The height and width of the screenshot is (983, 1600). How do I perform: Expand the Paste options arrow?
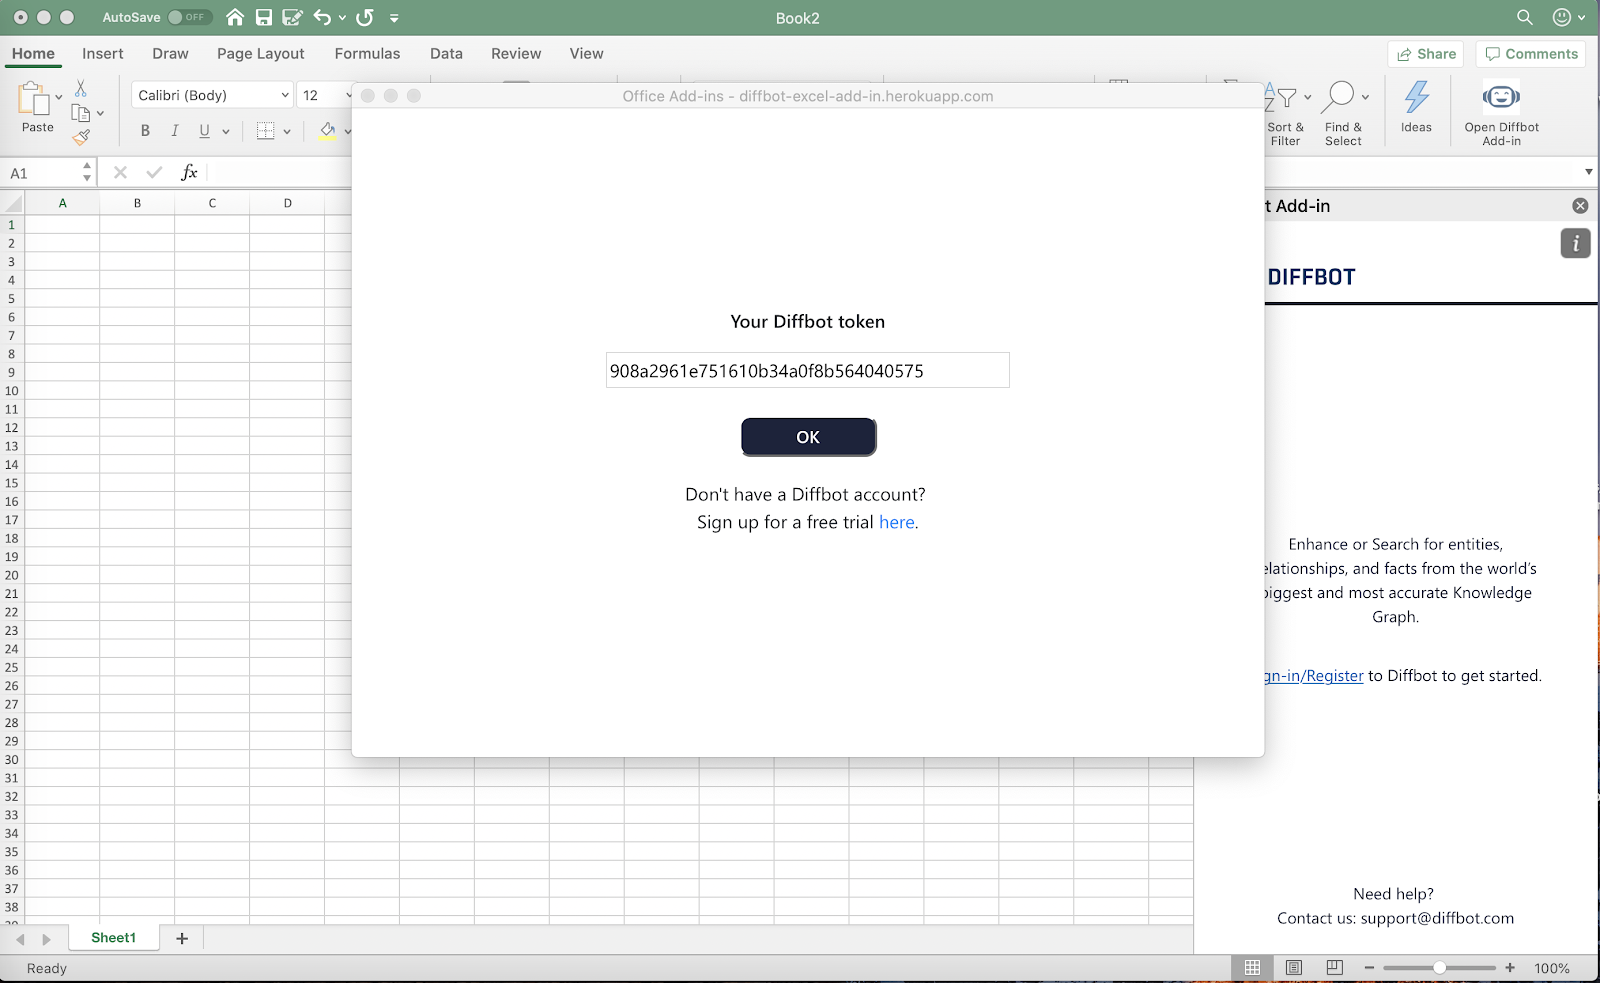point(59,98)
